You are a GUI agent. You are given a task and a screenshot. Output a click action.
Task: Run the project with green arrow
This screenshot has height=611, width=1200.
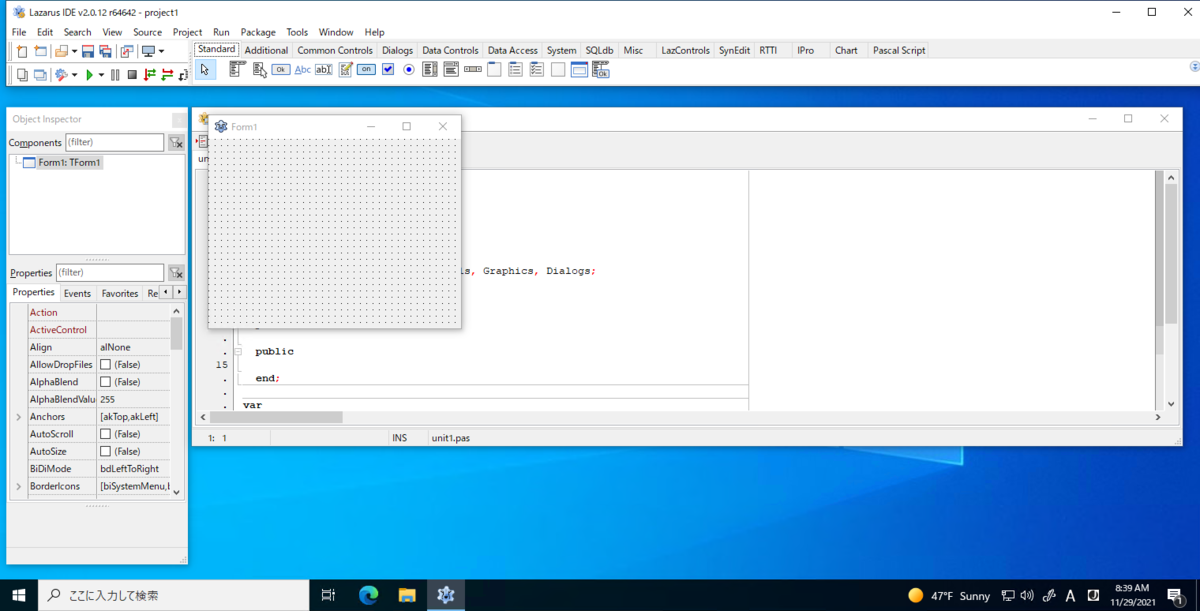[x=89, y=75]
